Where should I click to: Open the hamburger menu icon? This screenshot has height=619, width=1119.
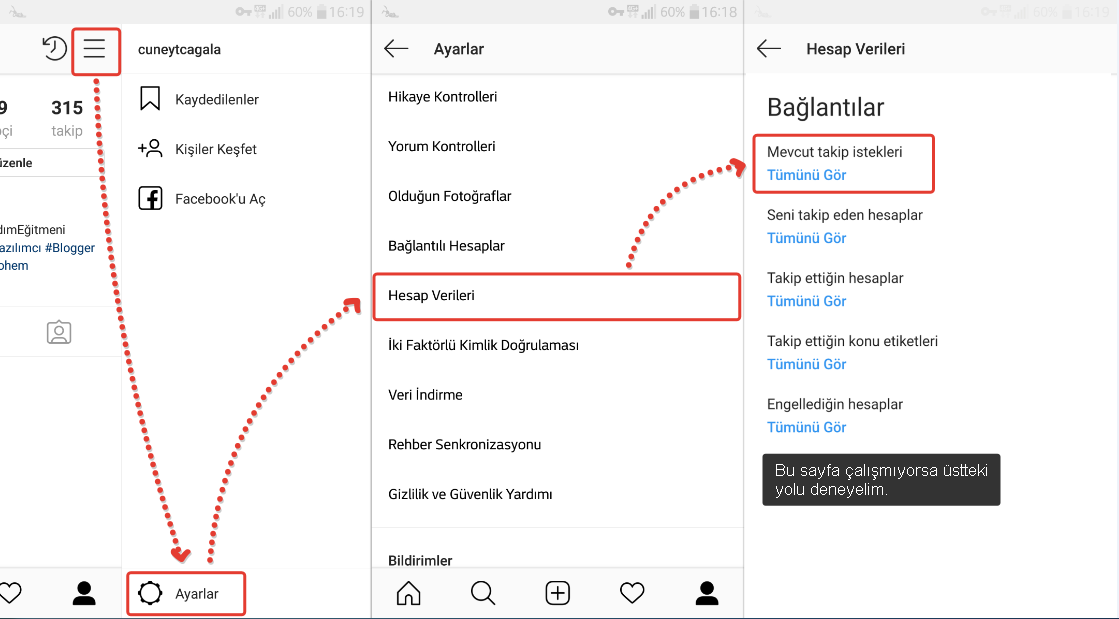pos(94,49)
